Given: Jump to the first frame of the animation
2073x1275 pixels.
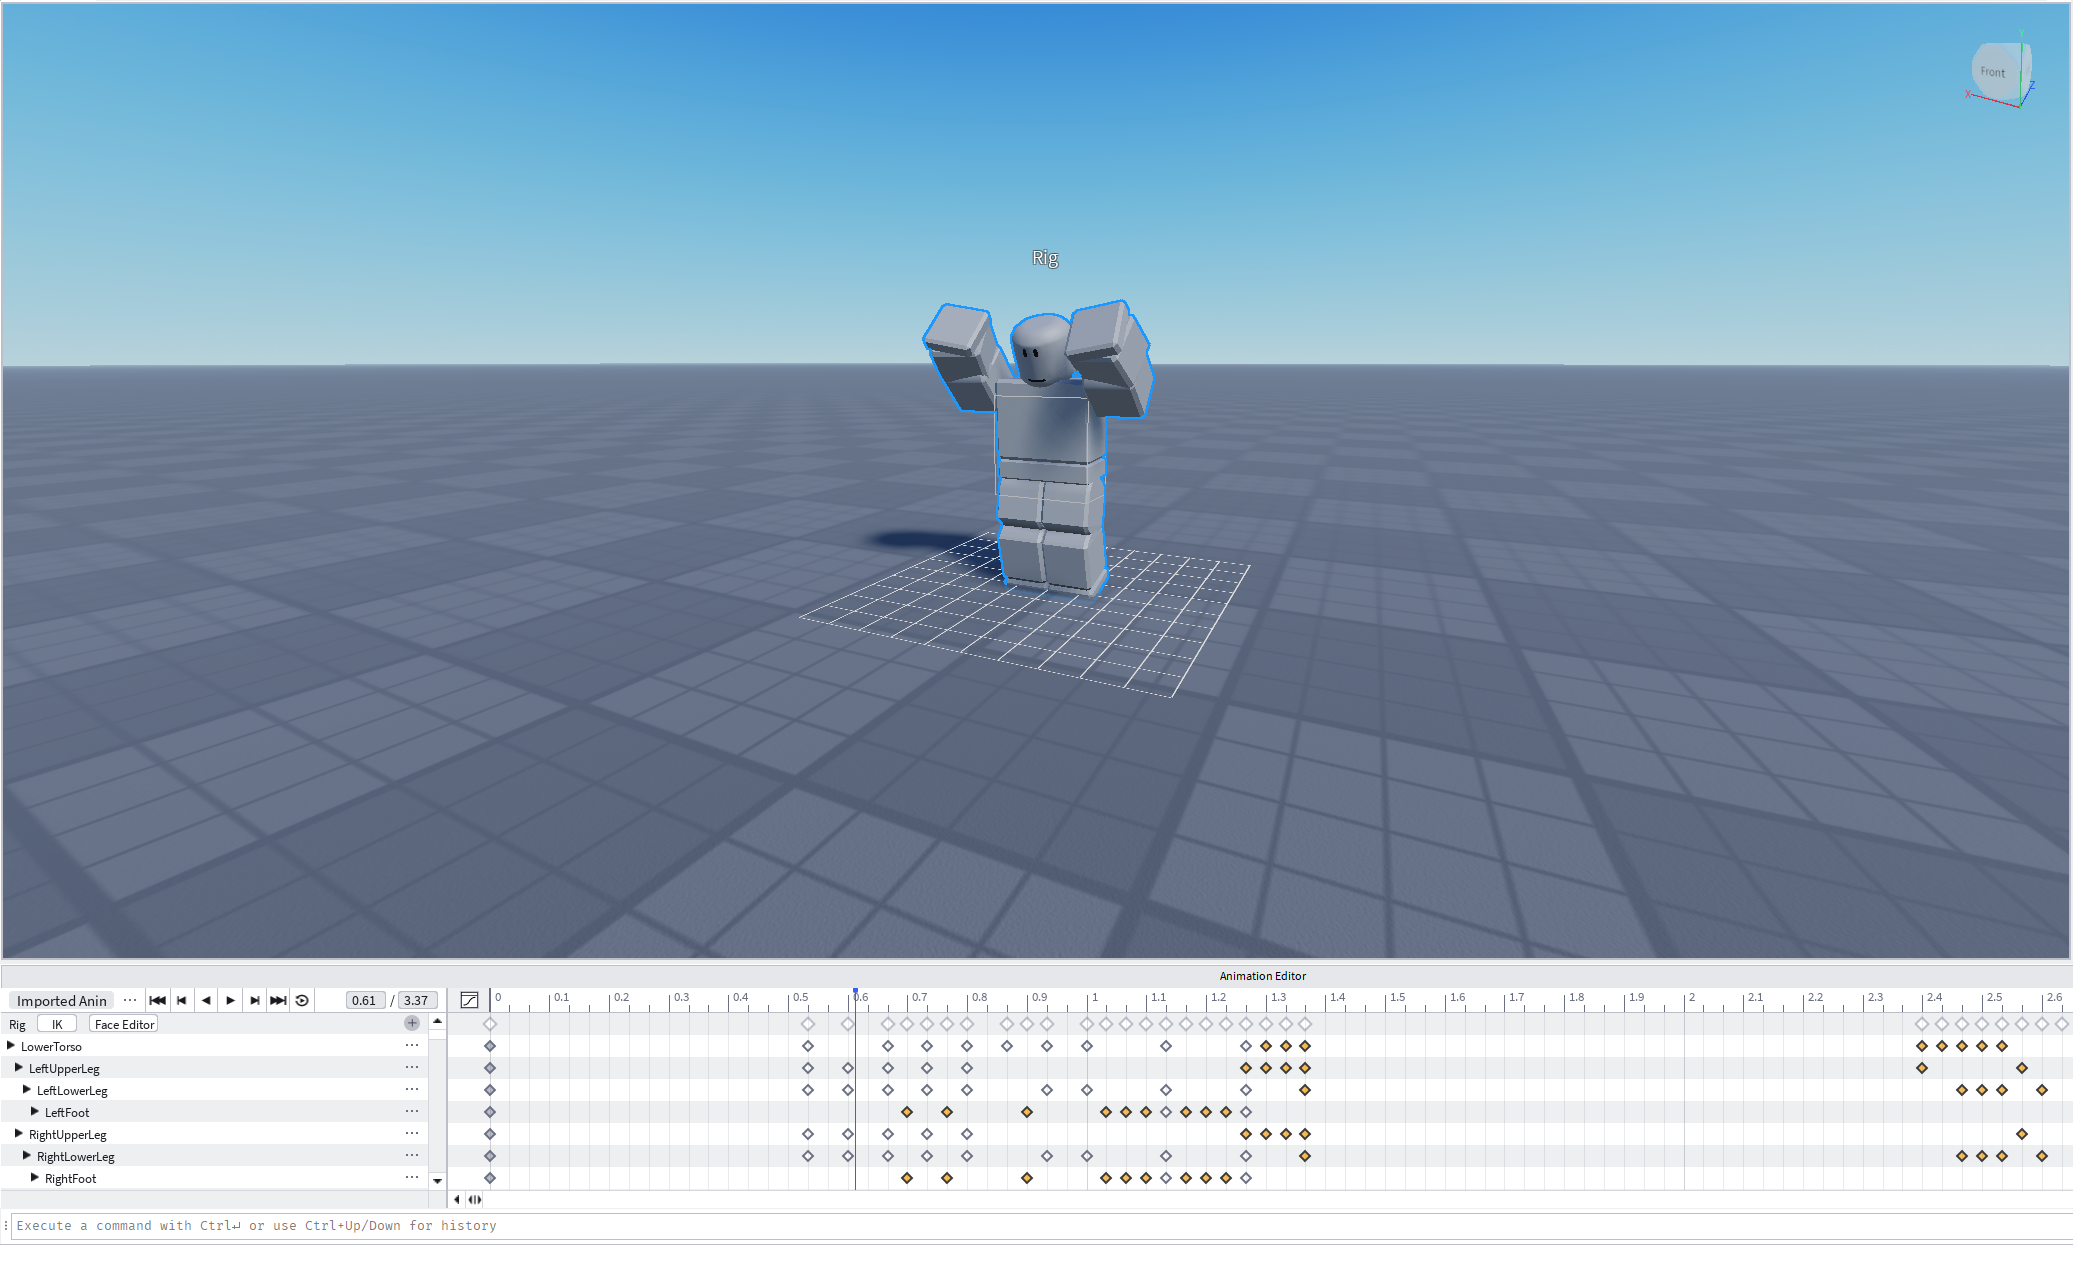Looking at the screenshot, I should pyautogui.click(x=157, y=1000).
